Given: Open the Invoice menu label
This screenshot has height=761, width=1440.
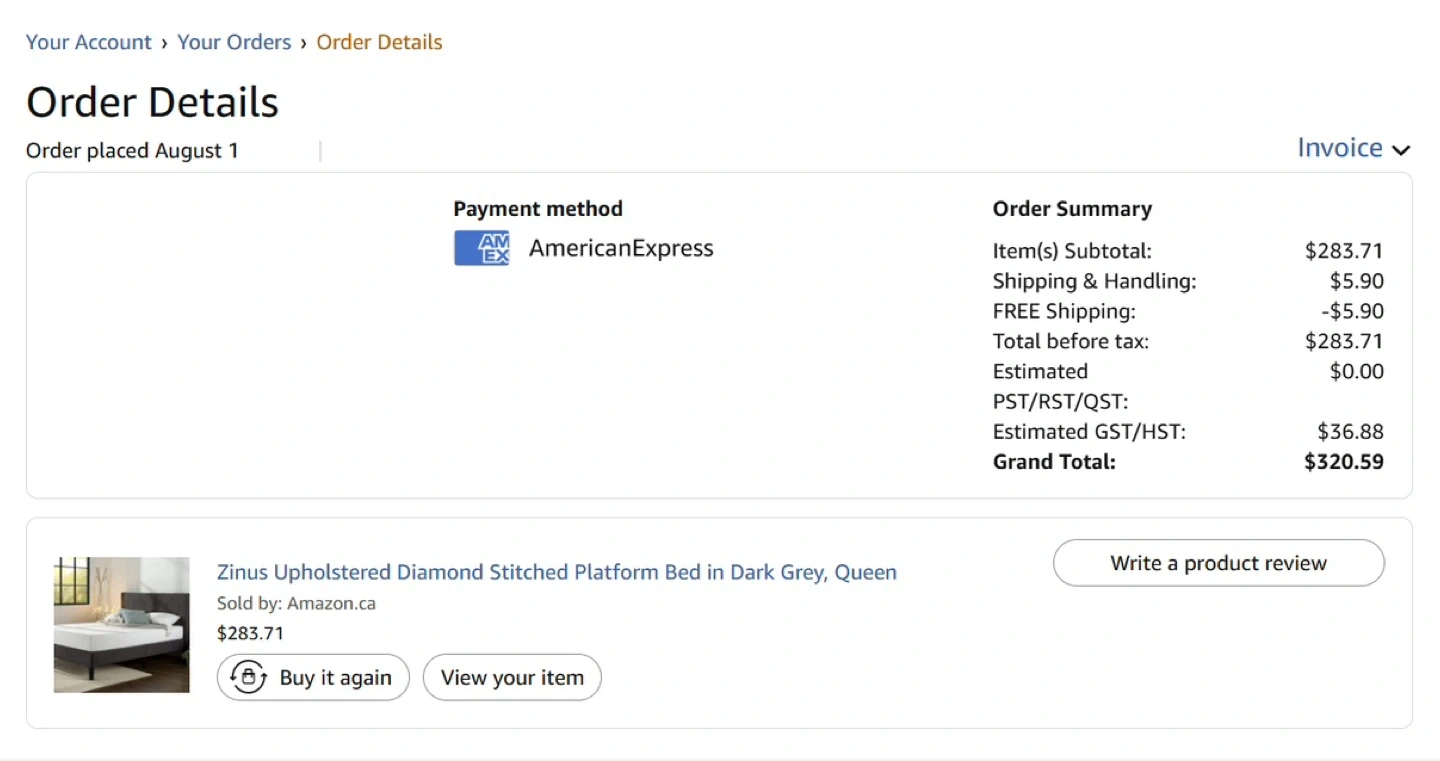Looking at the screenshot, I should click(1339, 148).
